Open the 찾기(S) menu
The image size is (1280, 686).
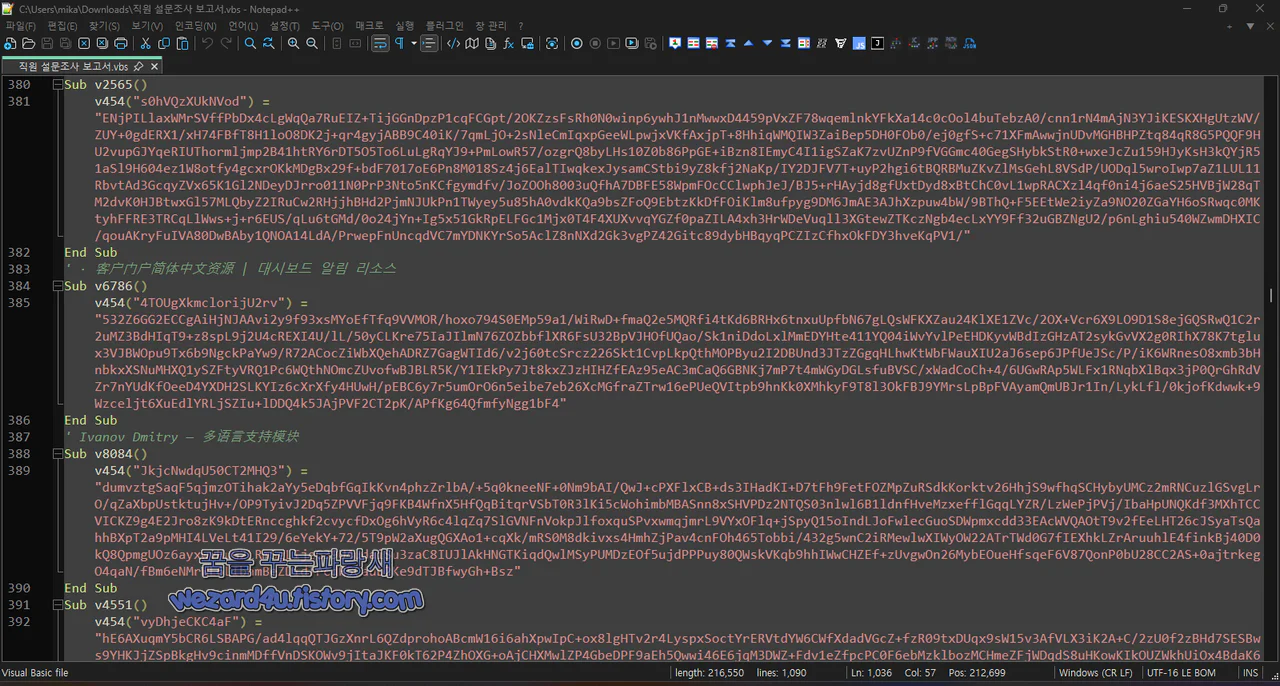coord(104,25)
